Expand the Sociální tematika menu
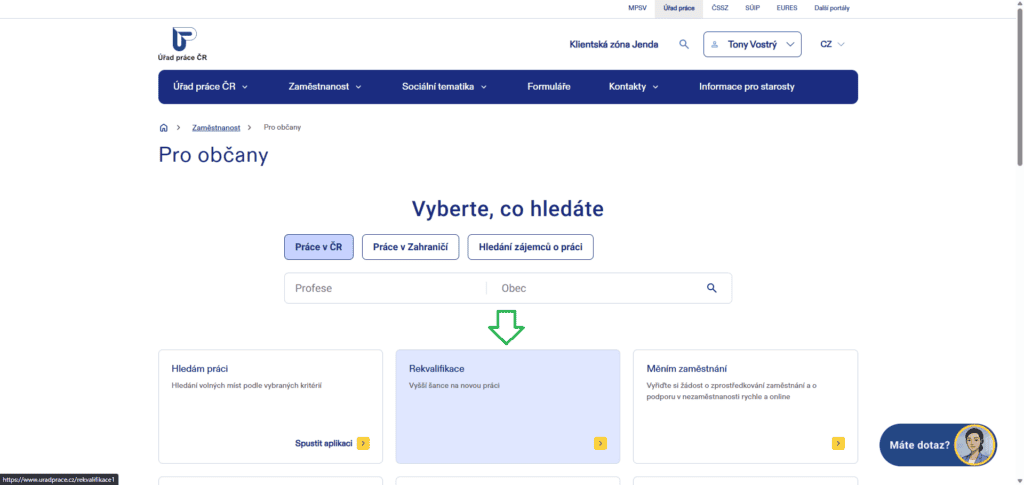 click(x=444, y=87)
